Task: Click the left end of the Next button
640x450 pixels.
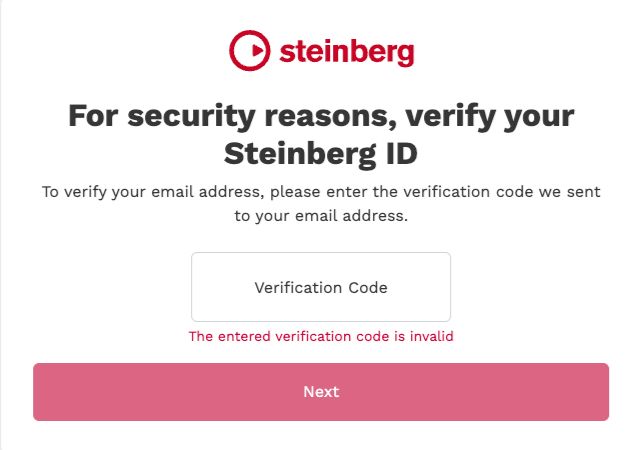Action: [x=60, y=392]
